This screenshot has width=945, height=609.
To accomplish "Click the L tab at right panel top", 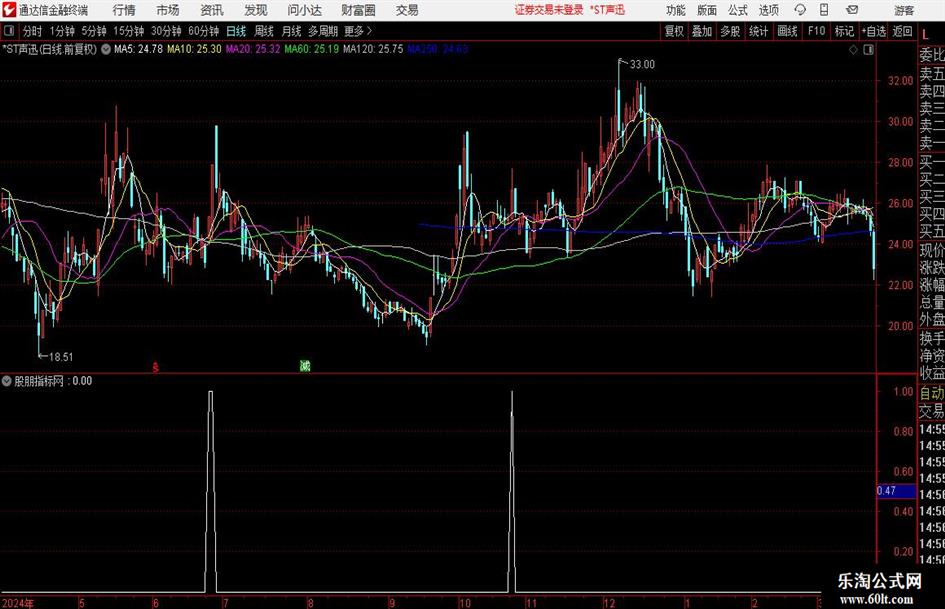I will 926,36.
